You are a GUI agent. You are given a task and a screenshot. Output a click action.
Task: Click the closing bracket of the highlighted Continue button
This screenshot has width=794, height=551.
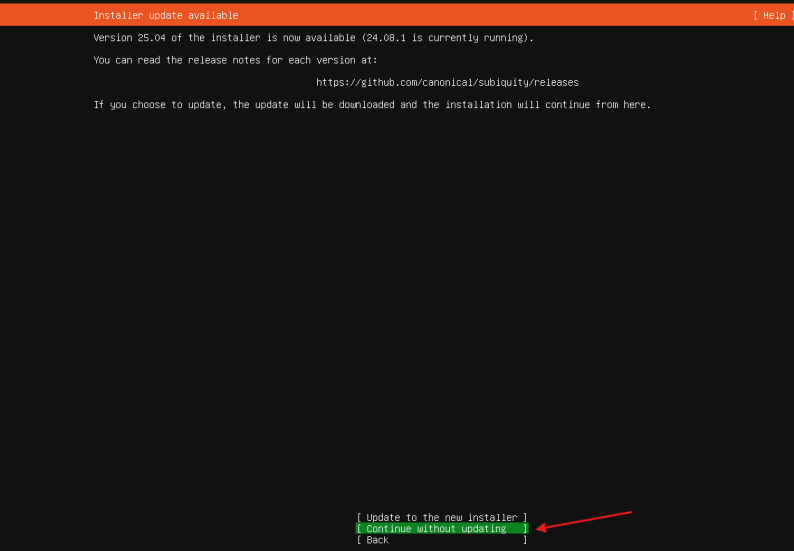pyautogui.click(x=524, y=528)
